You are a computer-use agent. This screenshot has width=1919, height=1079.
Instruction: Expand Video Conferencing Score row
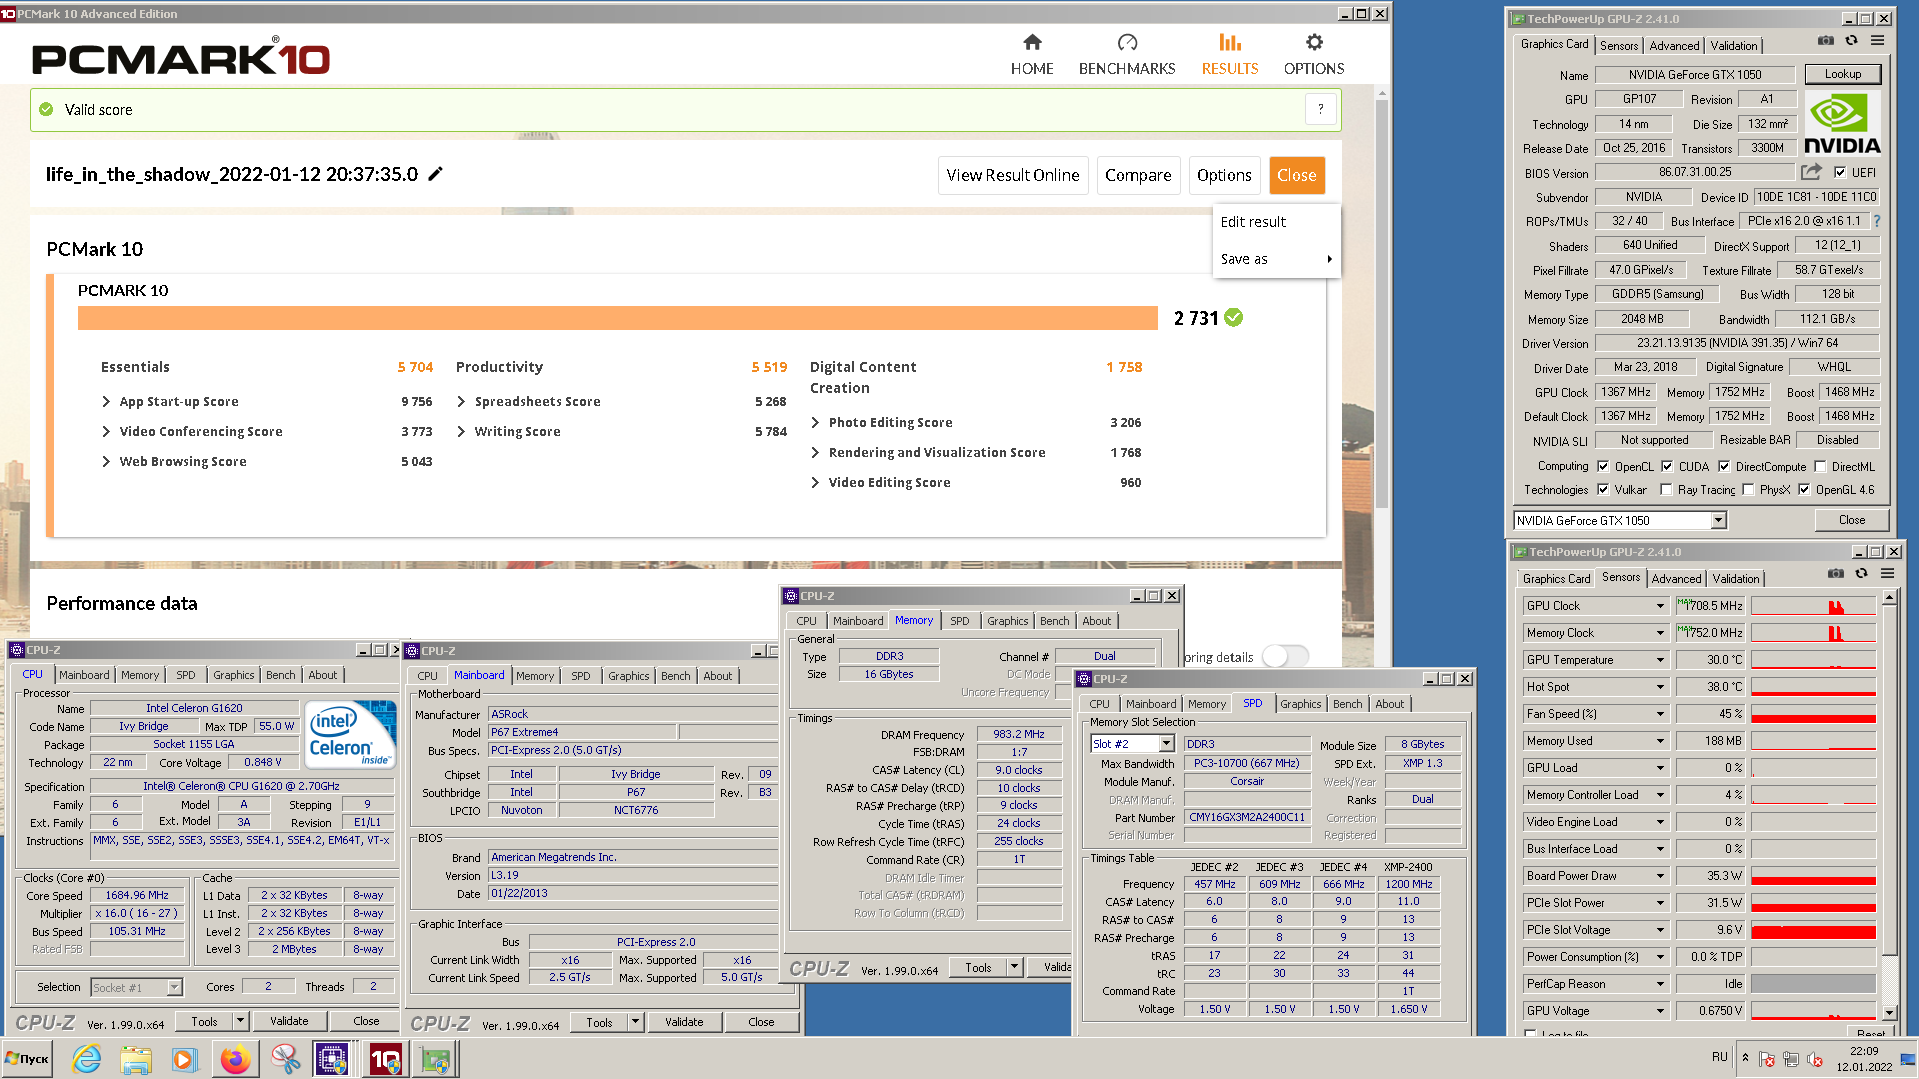106,431
